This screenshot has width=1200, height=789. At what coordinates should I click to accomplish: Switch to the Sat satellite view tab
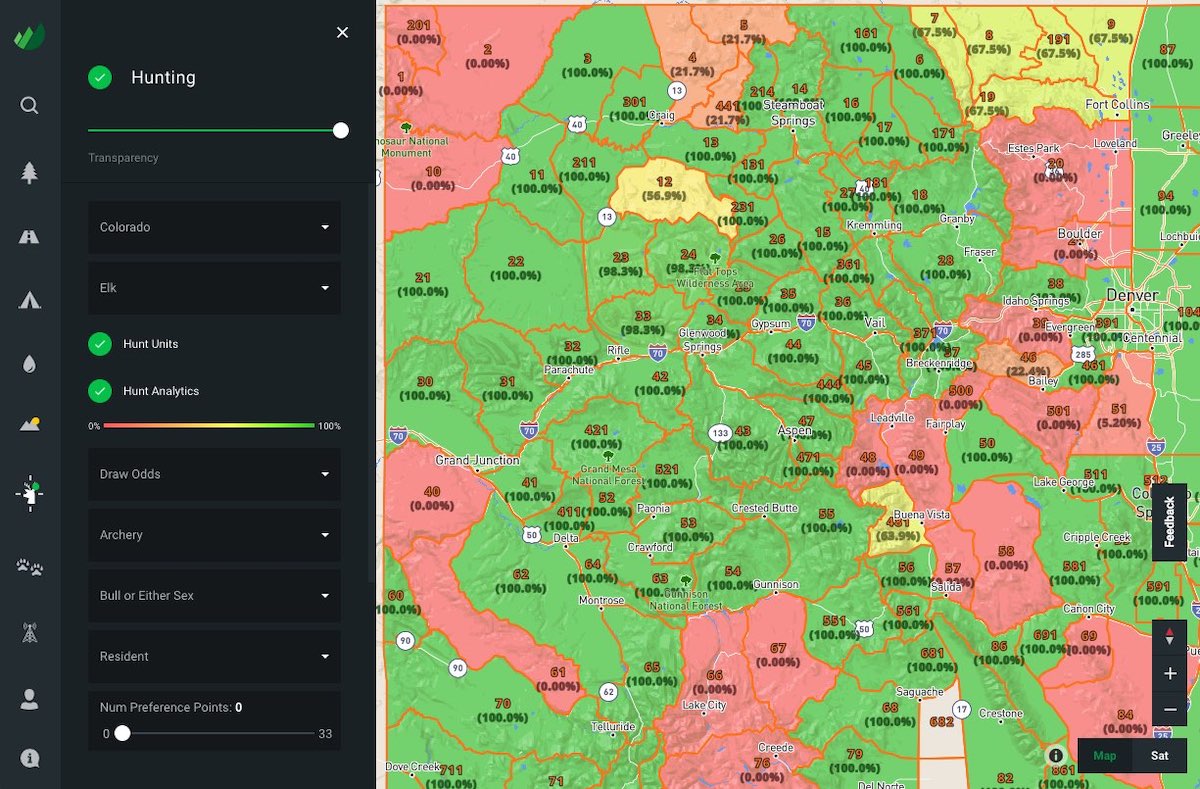pos(1159,755)
